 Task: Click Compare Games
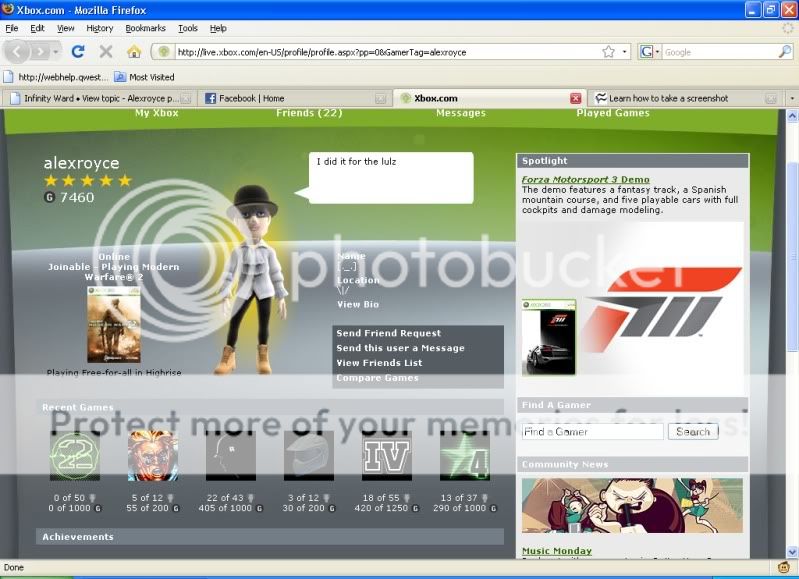pos(377,378)
